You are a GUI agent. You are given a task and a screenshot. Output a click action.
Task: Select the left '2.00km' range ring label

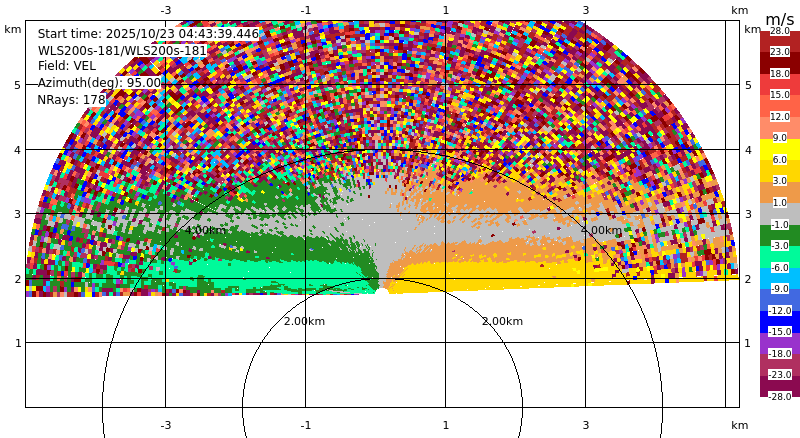304,321
